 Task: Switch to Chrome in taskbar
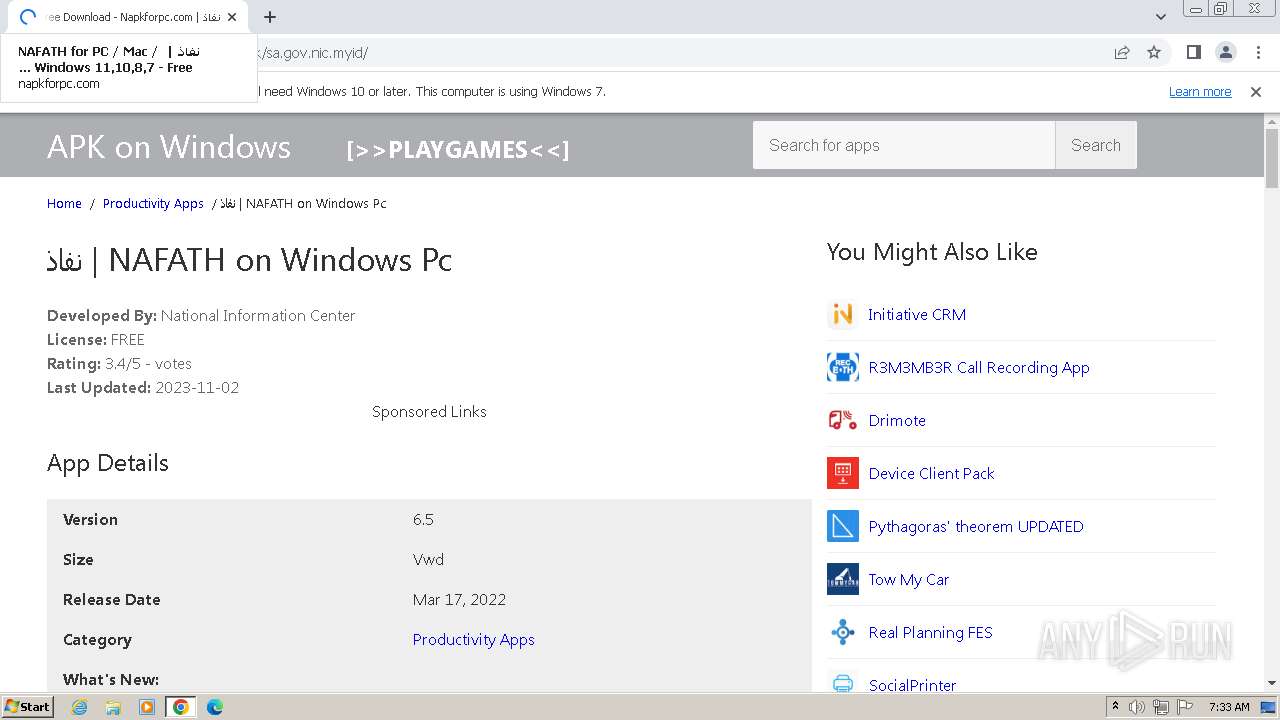[x=180, y=707]
